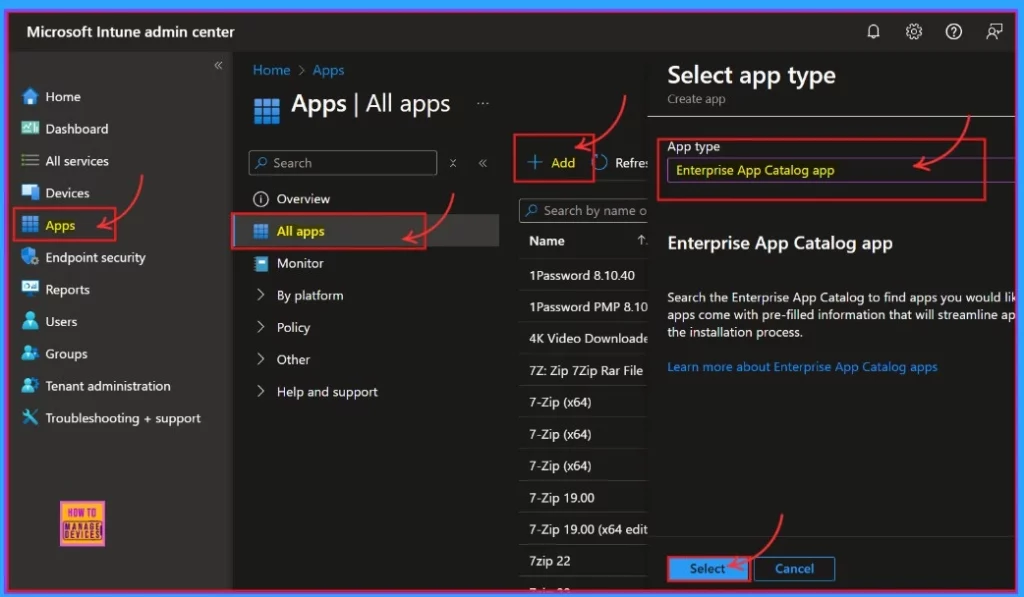Open the settings gear icon
The image size is (1024, 597).
(914, 31)
